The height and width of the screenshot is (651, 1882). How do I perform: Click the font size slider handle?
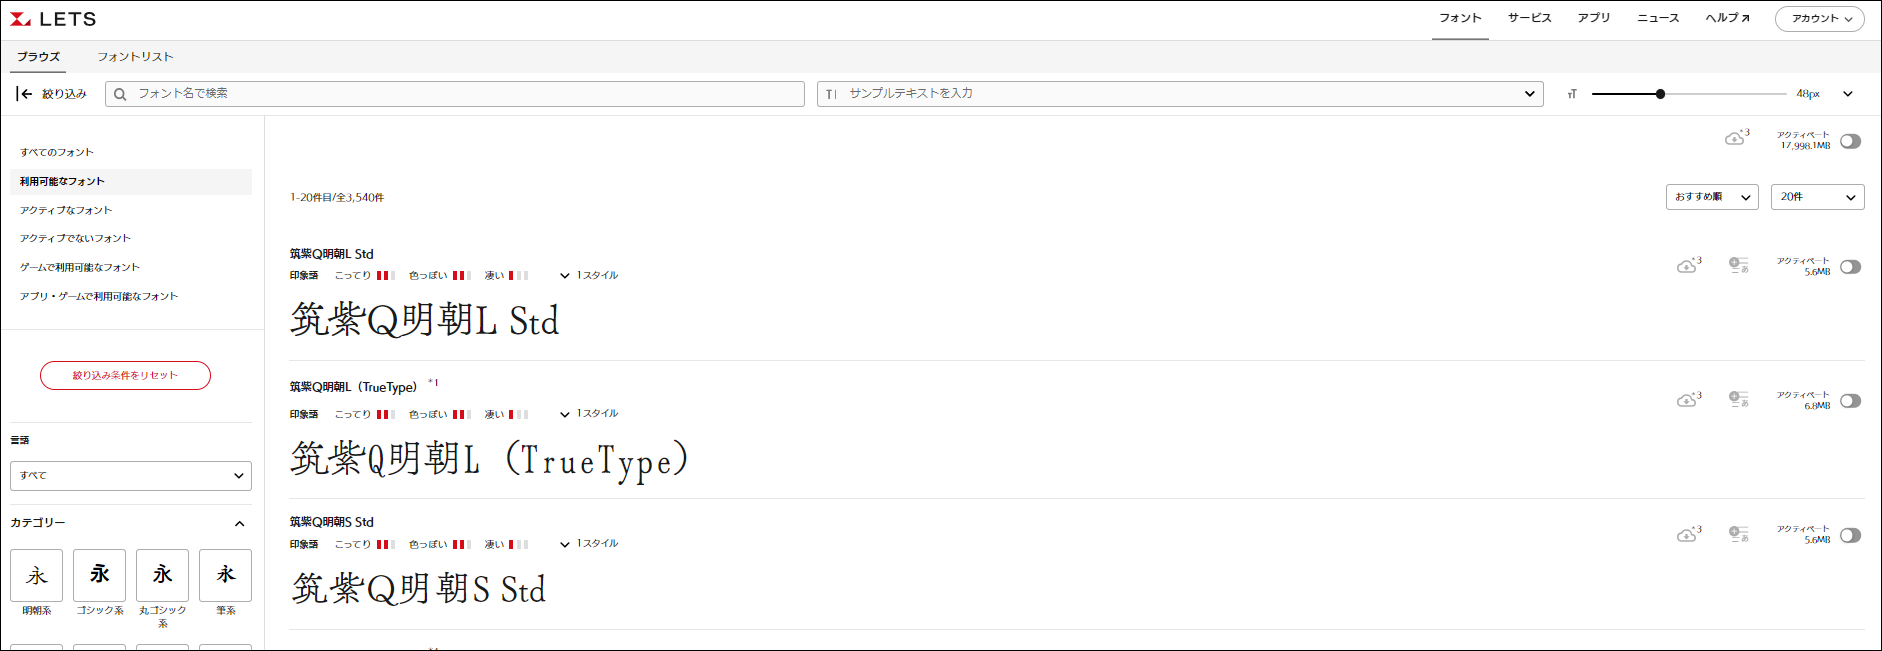[1660, 94]
